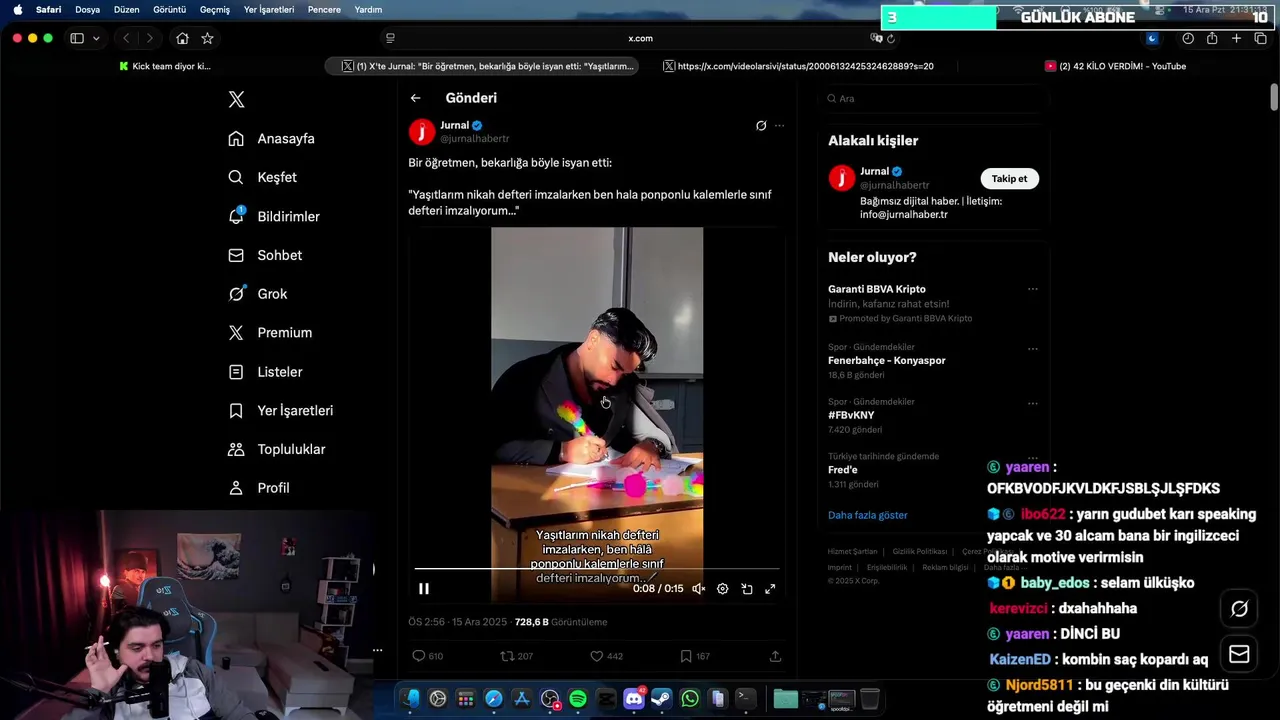
Task: Click Daha fazla göster
Action: tap(868, 515)
